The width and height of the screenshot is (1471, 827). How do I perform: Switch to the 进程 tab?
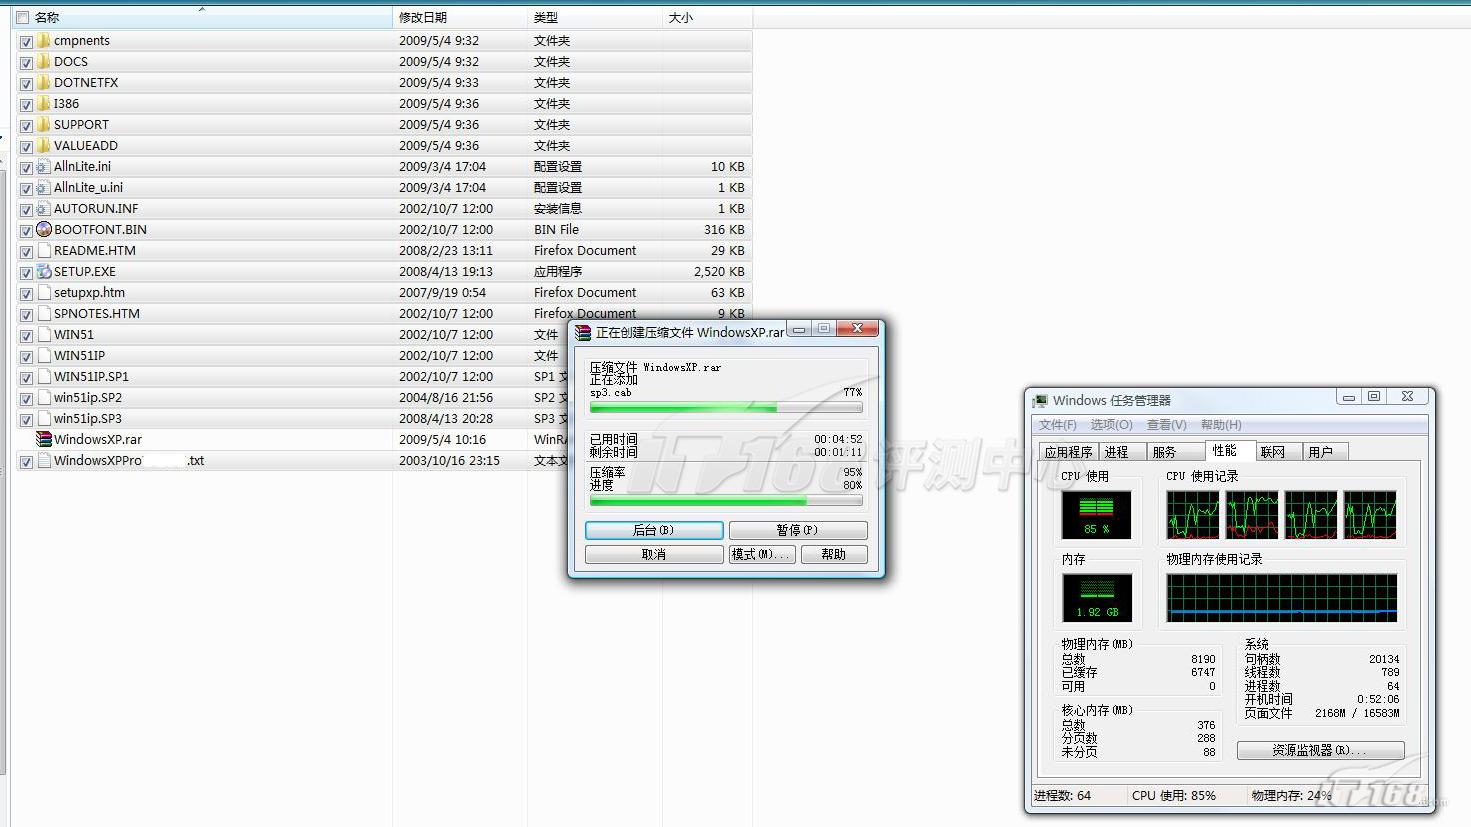click(1116, 452)
